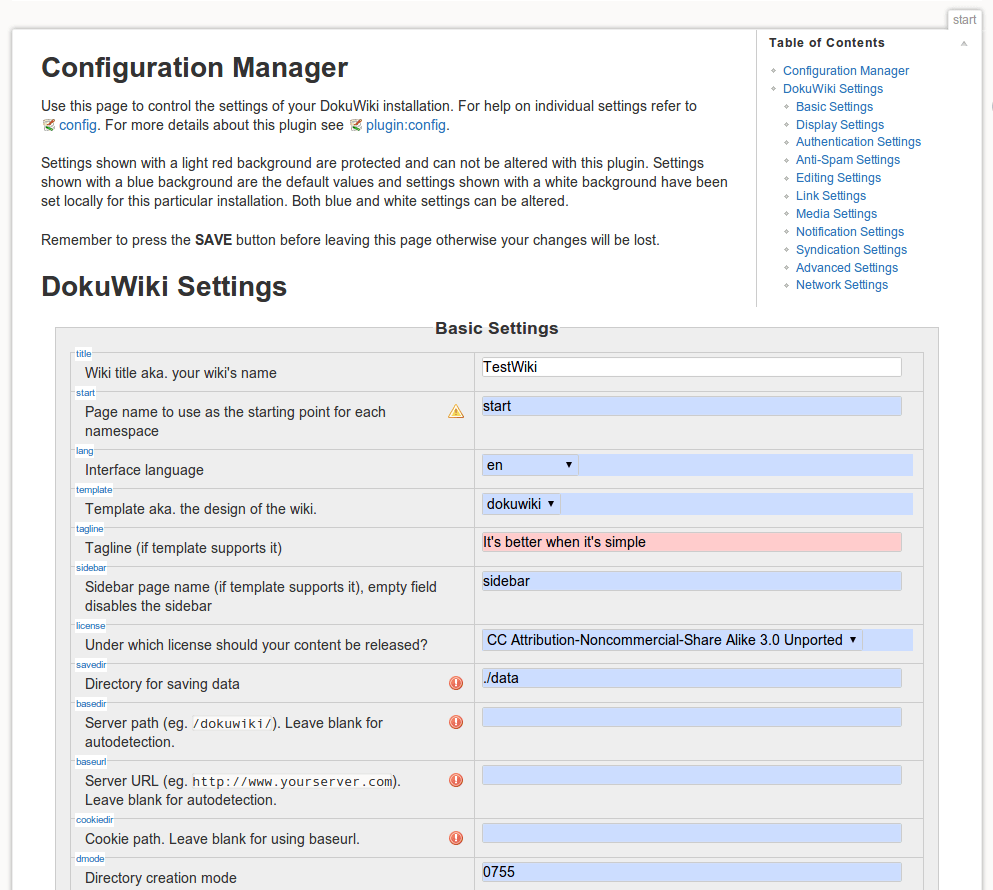Open the template dropdown showing dokuwiki
Image resolution: width=993 pixels, height=890 pixels.
pyautogui.click(x=521, y=504)
